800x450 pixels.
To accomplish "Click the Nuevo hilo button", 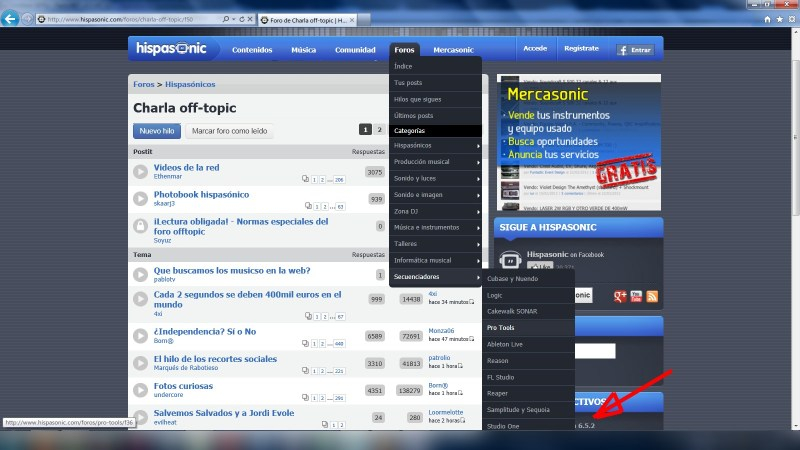I will click(x=157, y=131).
